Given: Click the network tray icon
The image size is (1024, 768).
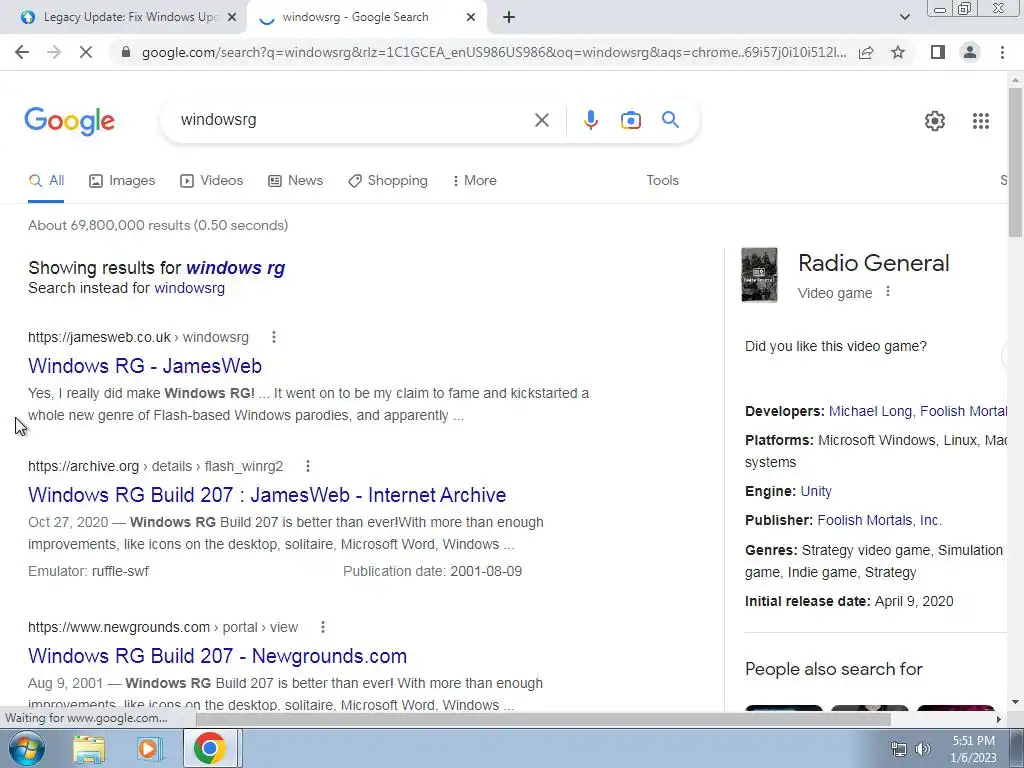Looking at the screenshot, I should [x=899, y=749].
